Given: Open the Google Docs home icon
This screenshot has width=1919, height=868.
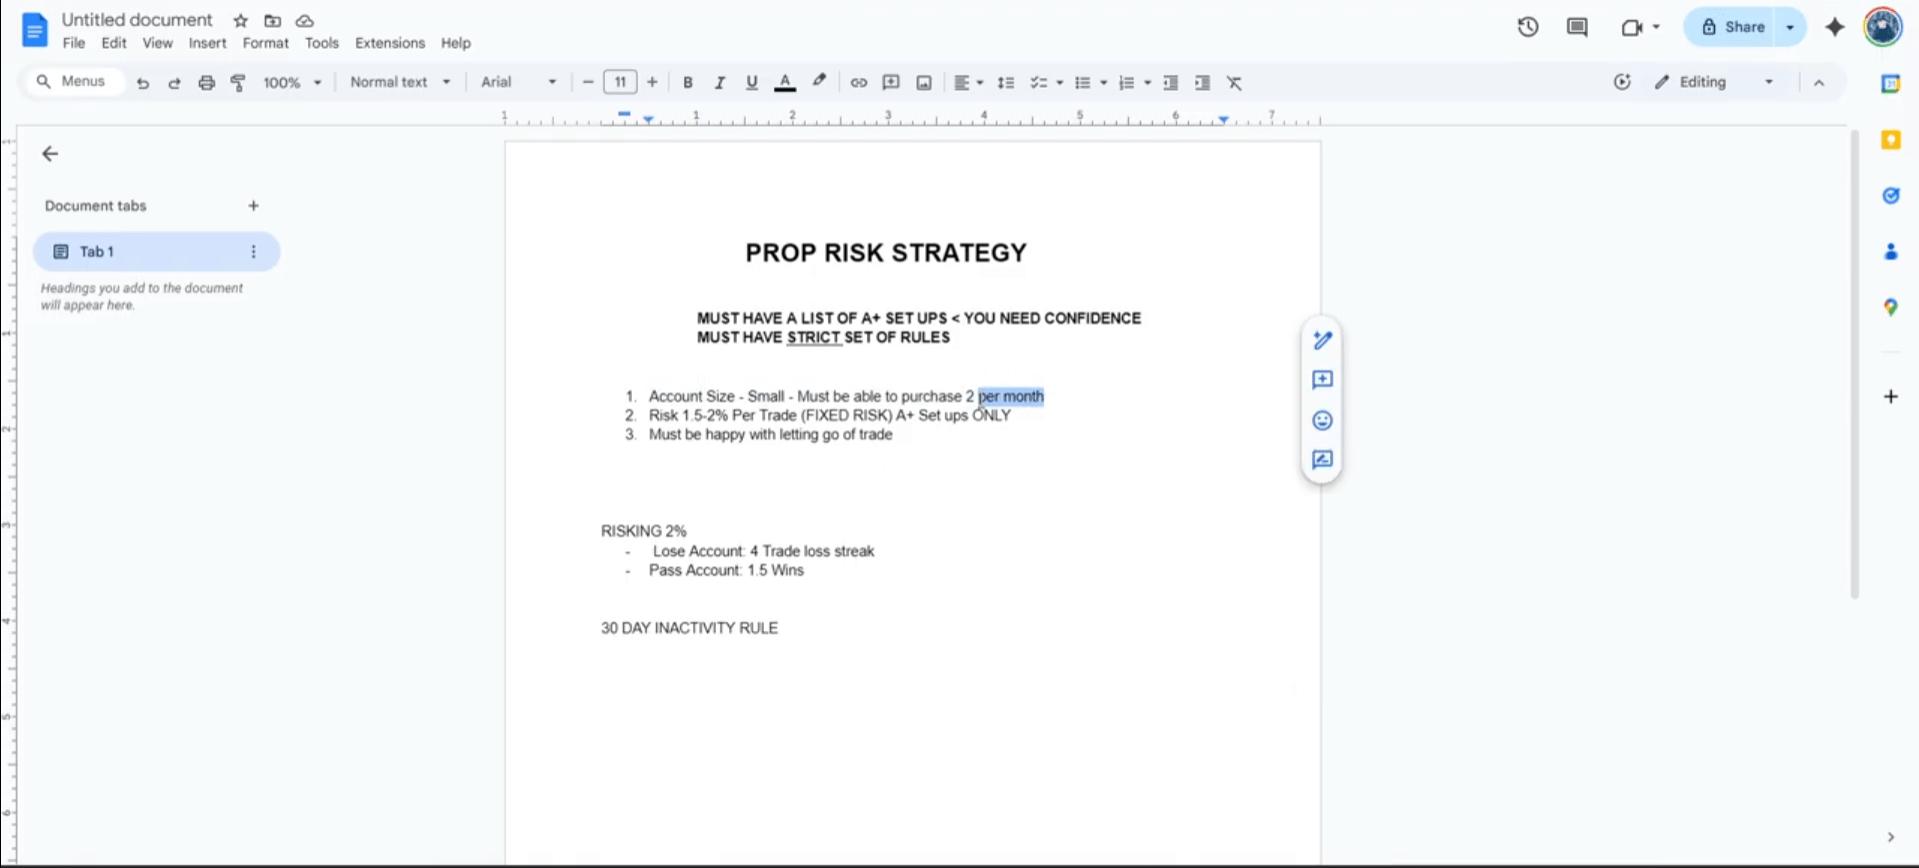Looking at the screenshot, I should (x=34, y=30).
